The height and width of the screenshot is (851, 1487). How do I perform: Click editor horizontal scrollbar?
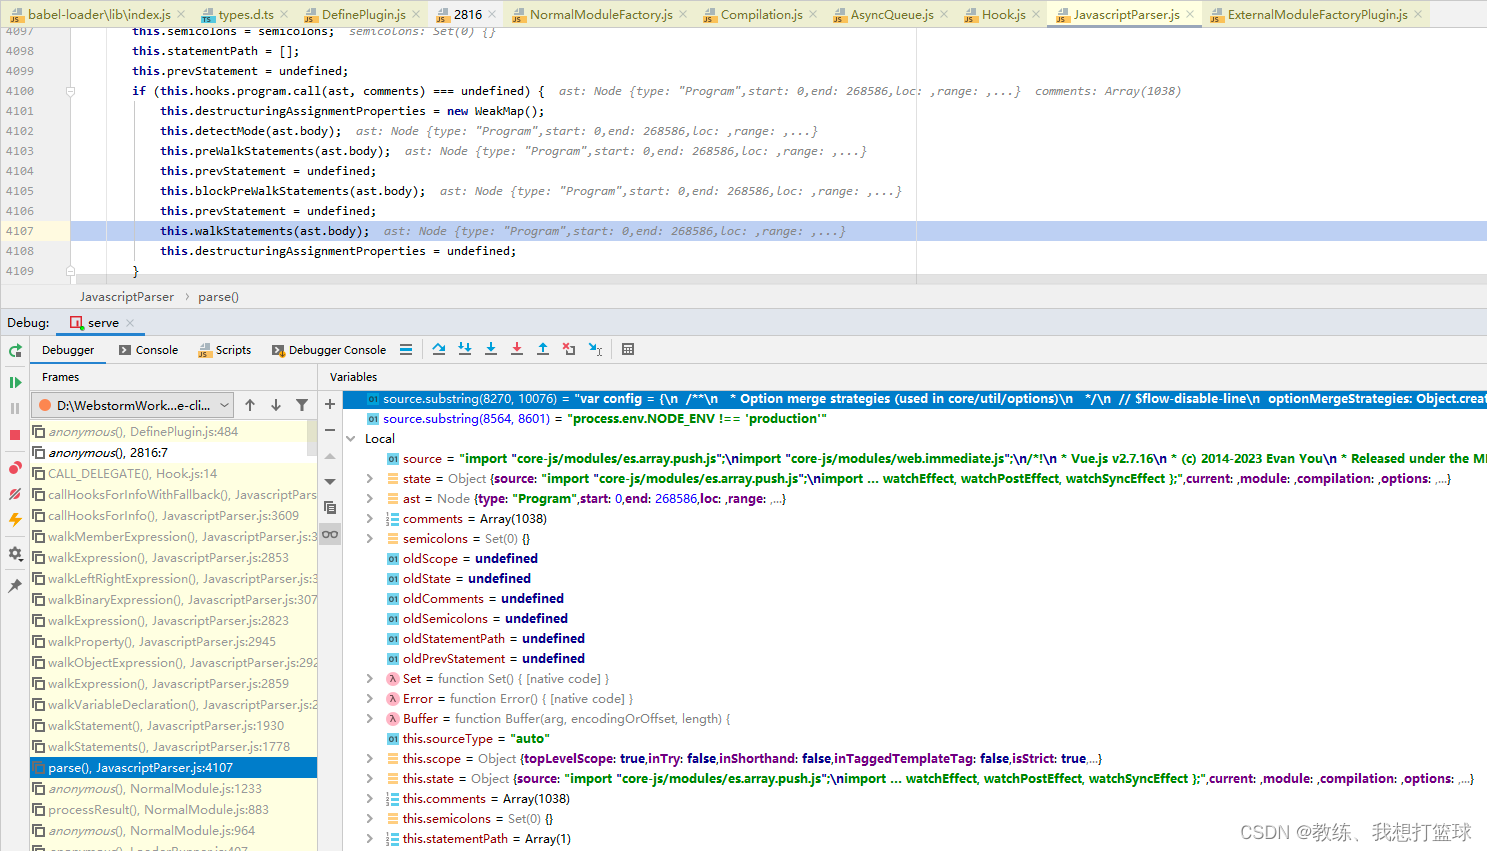point(780,279)
